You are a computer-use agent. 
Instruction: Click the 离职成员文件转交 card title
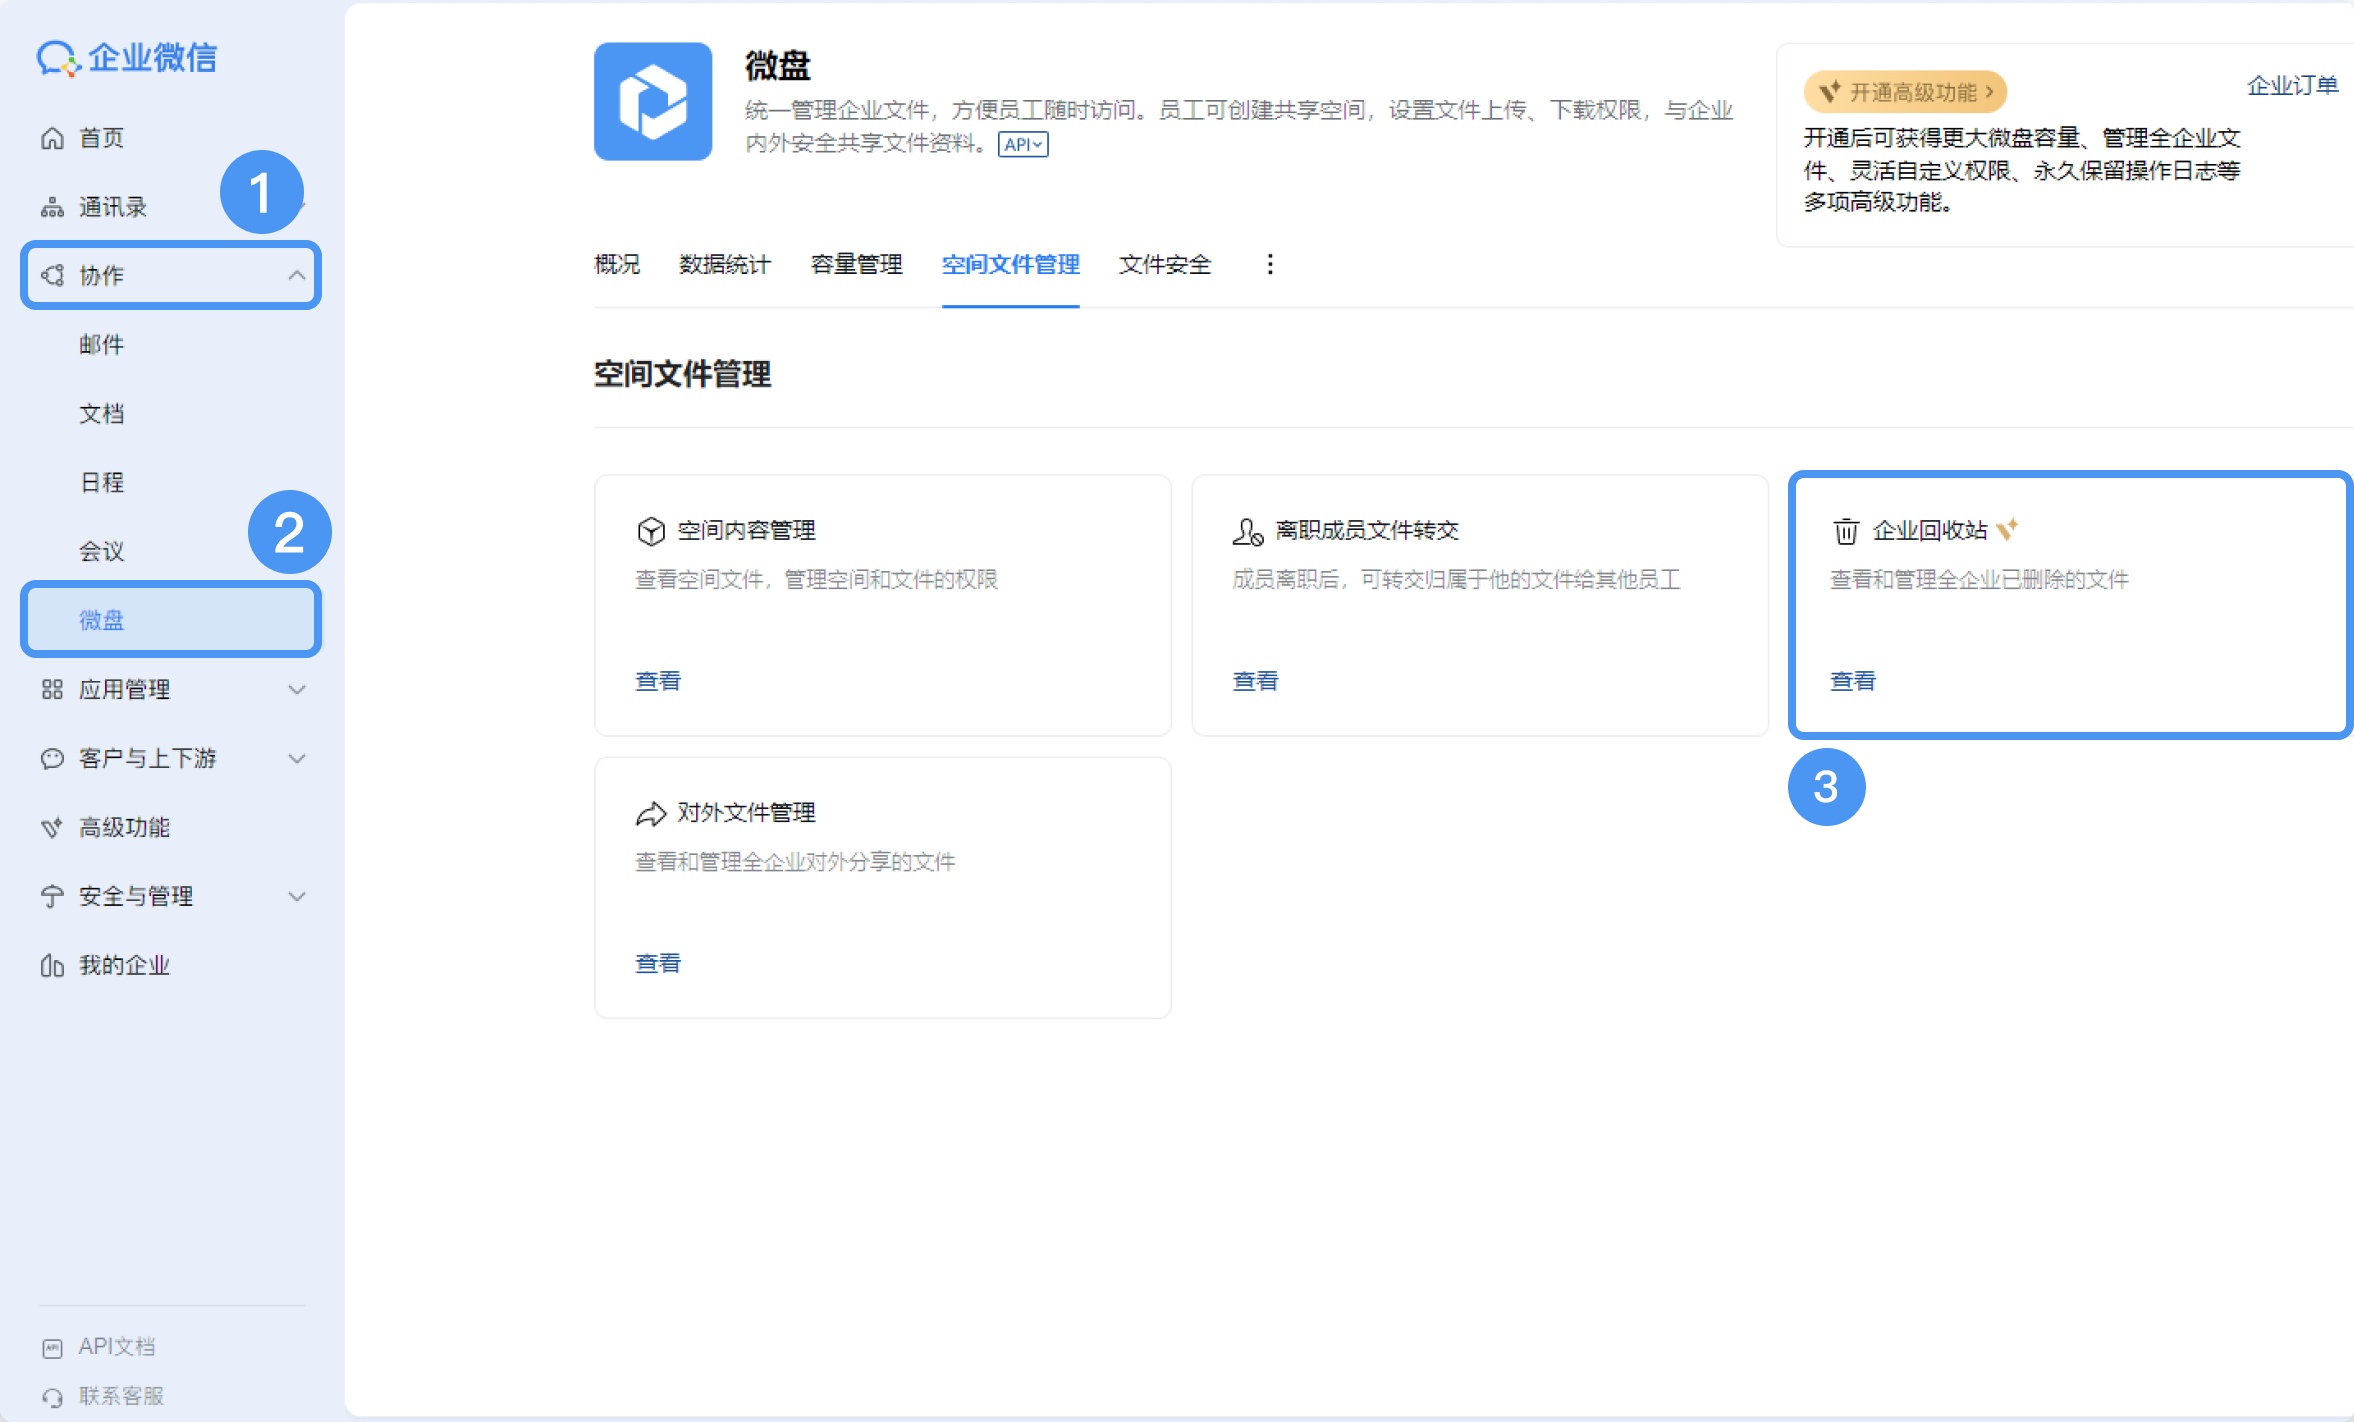(1367, 531)
